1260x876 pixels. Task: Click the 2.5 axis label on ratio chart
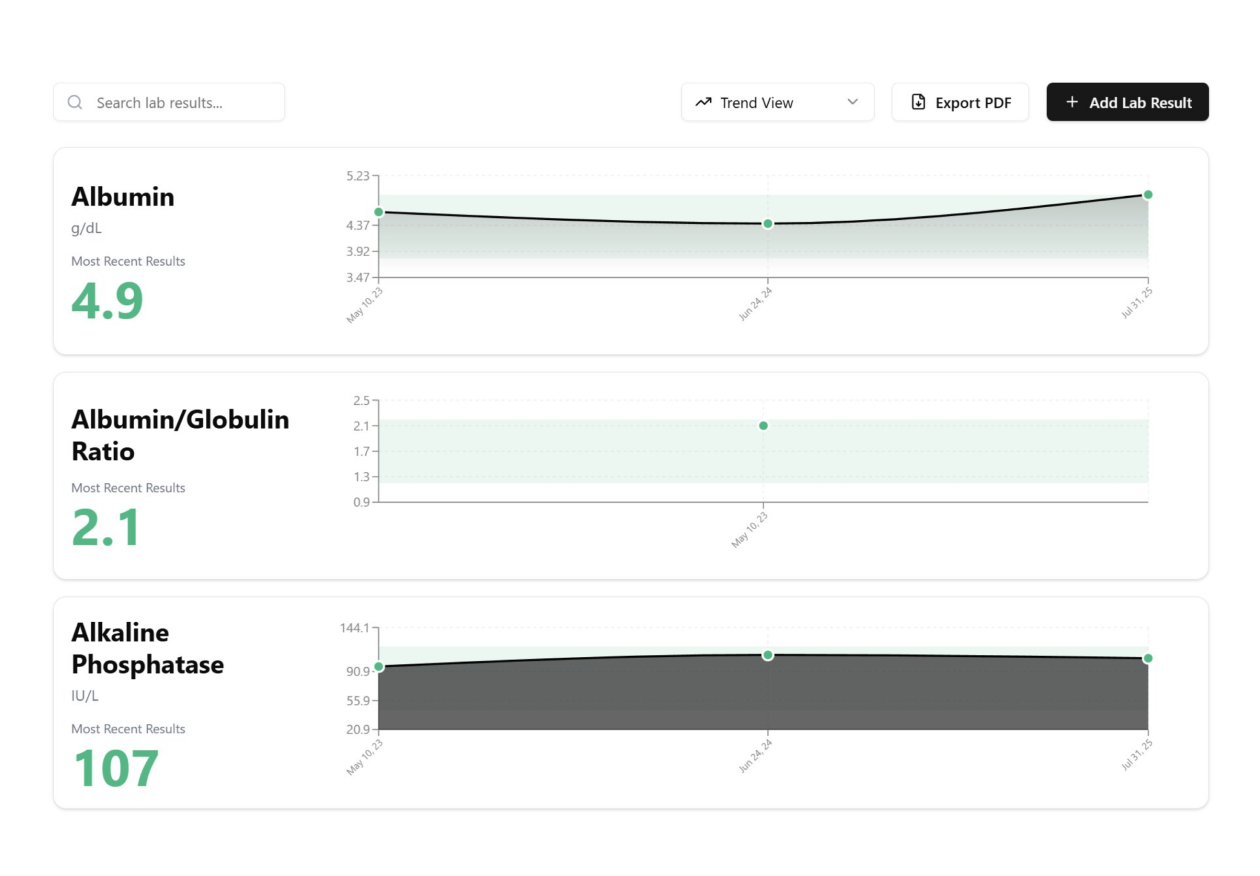click(x=361, y=401)
